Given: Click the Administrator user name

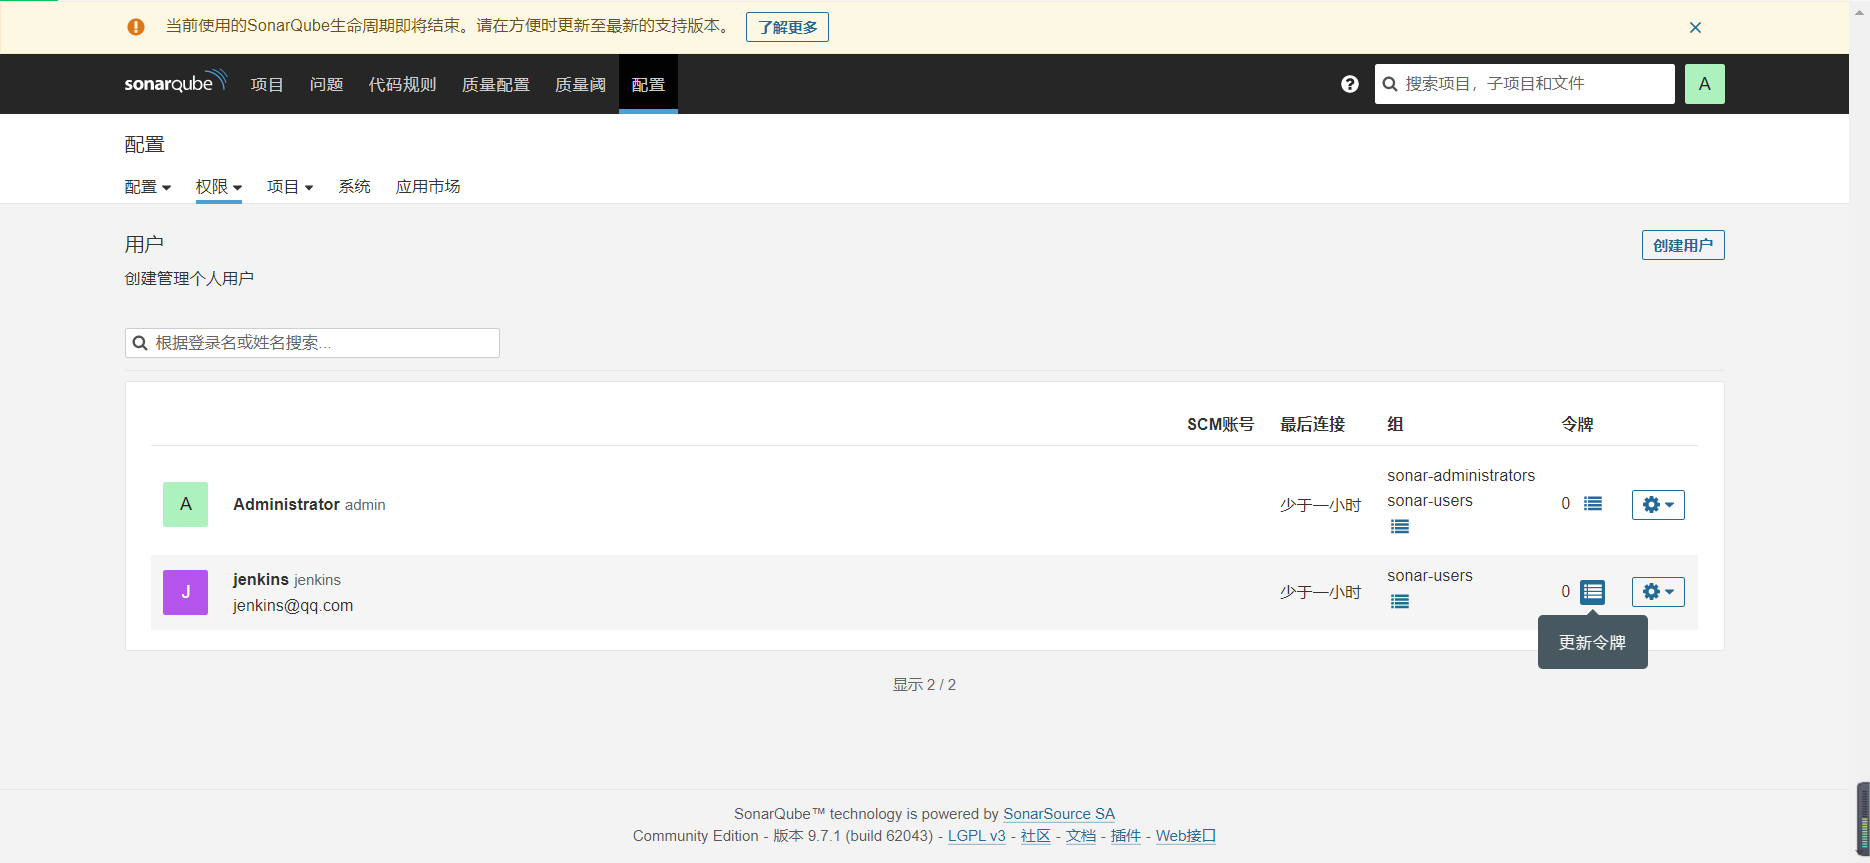Looking at the screenshot, I should [286, 504].
